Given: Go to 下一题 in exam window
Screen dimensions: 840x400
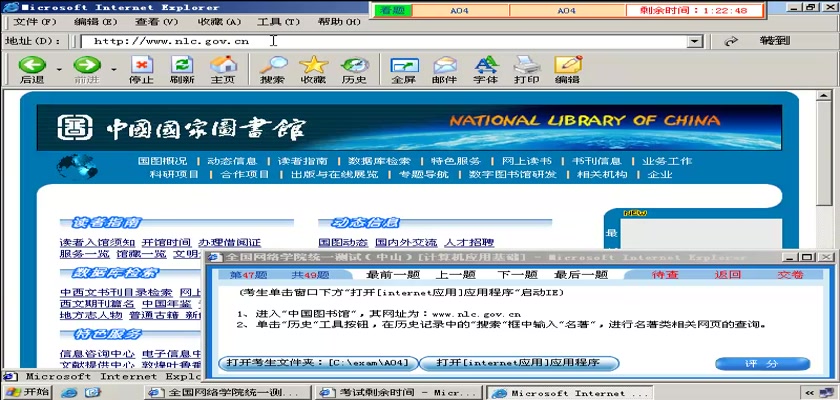Looking at the screenshot, I should pyautogui.click(x=517, y=275).
